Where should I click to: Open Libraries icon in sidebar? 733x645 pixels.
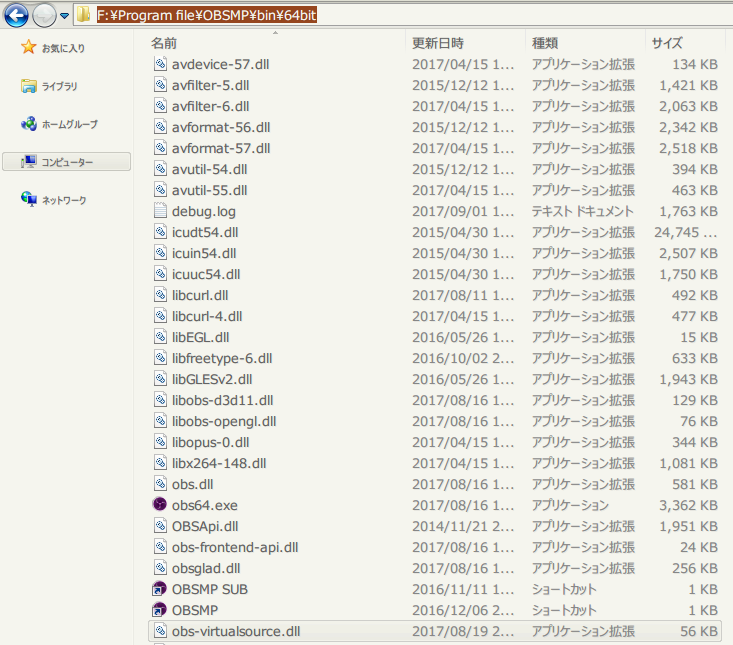coord(29,86)
